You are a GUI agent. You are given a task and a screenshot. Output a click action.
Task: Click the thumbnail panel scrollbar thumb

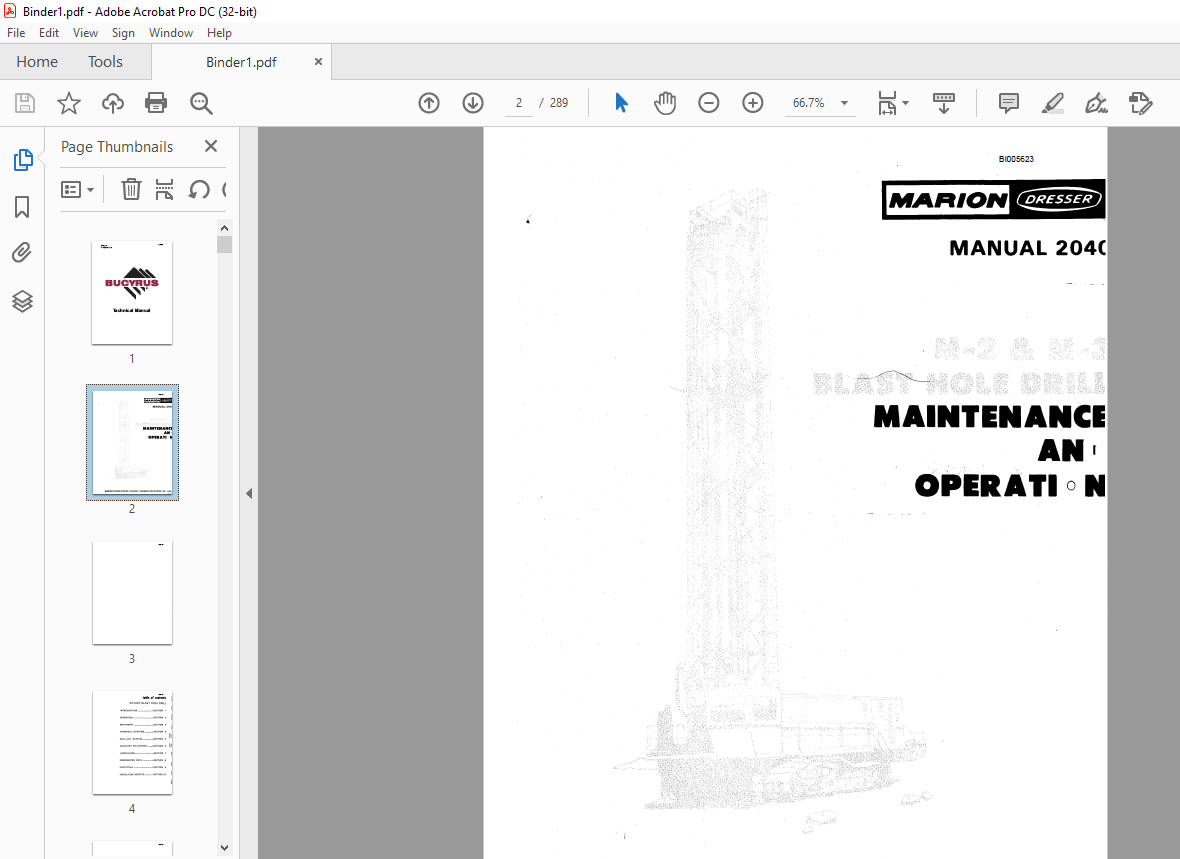click(224, 245)
